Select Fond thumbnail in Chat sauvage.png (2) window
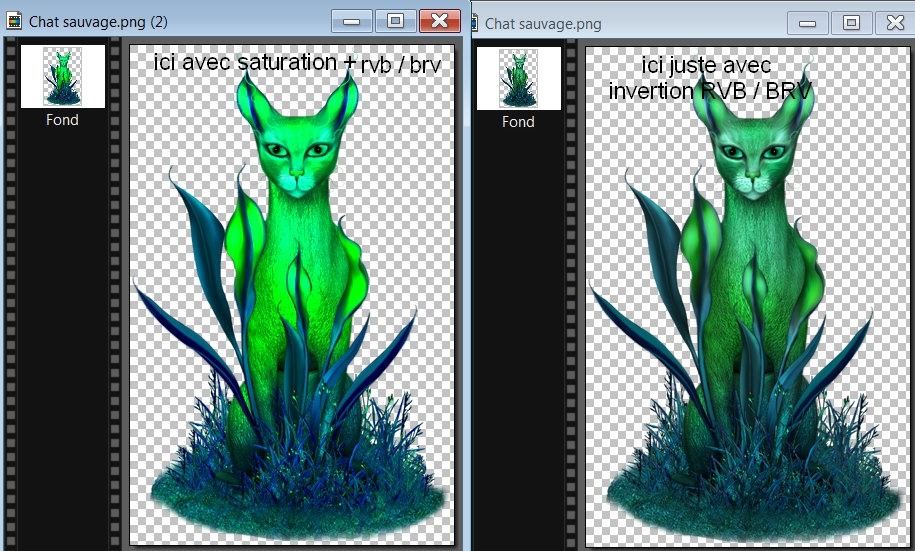The width and height of the screenshot is (915, 551). tap(63, 76)
